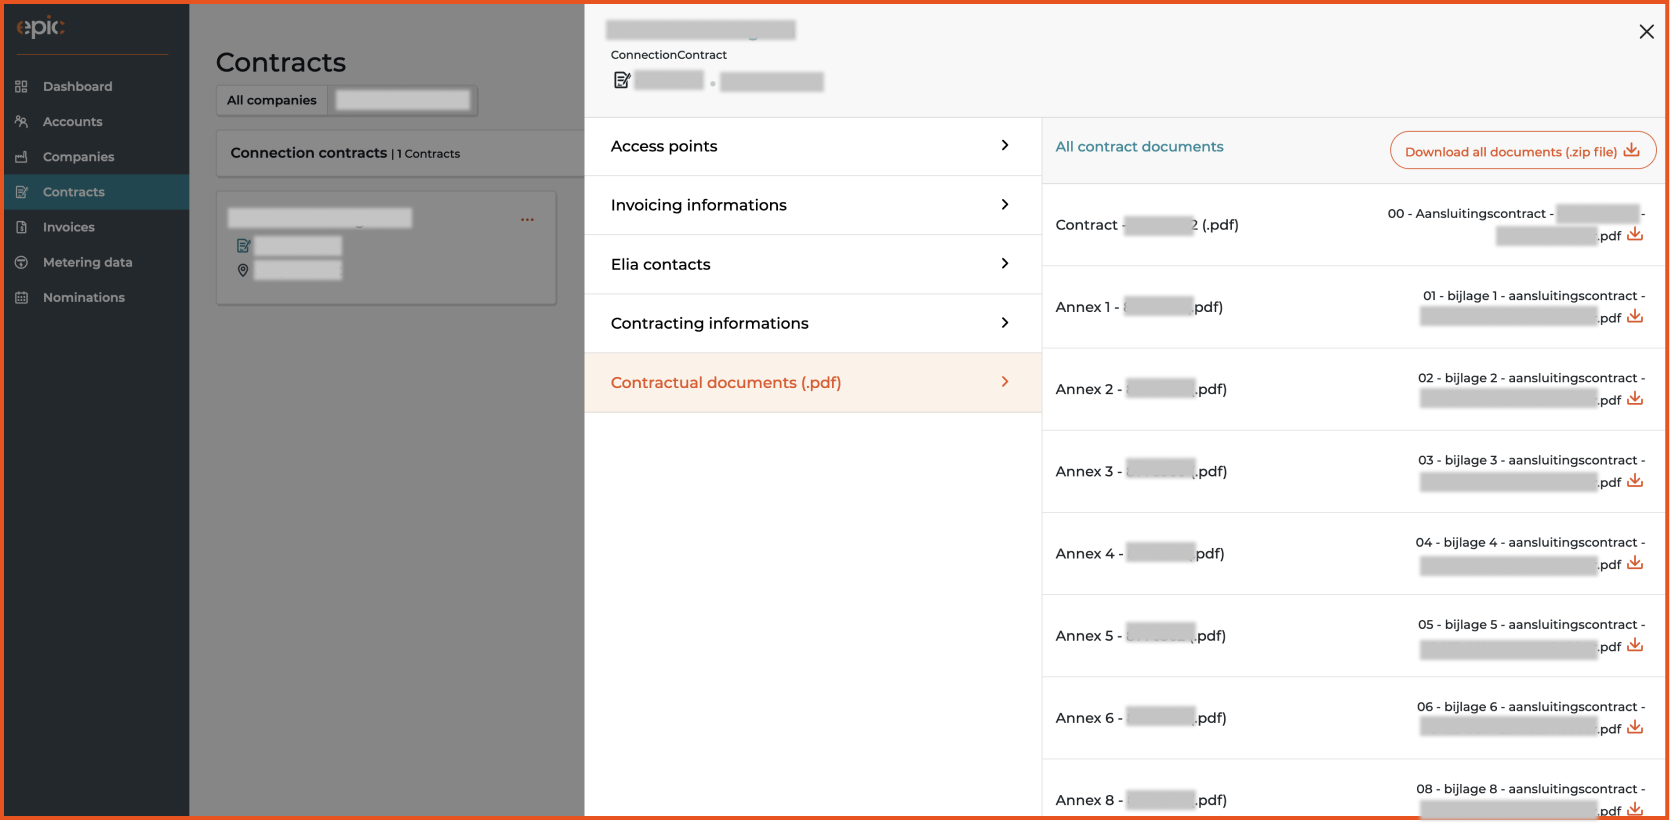
Task: Close the contract detail panel
Action: 1646,32
